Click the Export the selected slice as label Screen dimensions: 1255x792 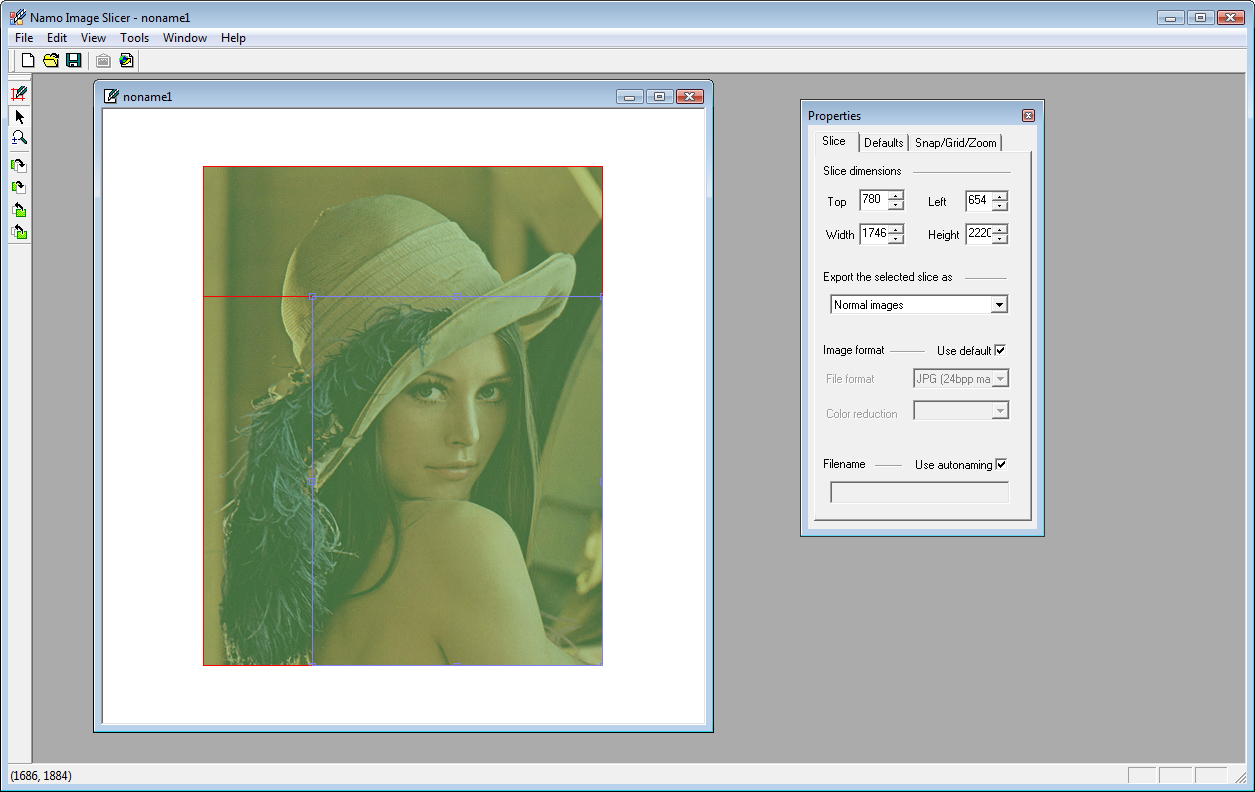(x=888, y=277)
